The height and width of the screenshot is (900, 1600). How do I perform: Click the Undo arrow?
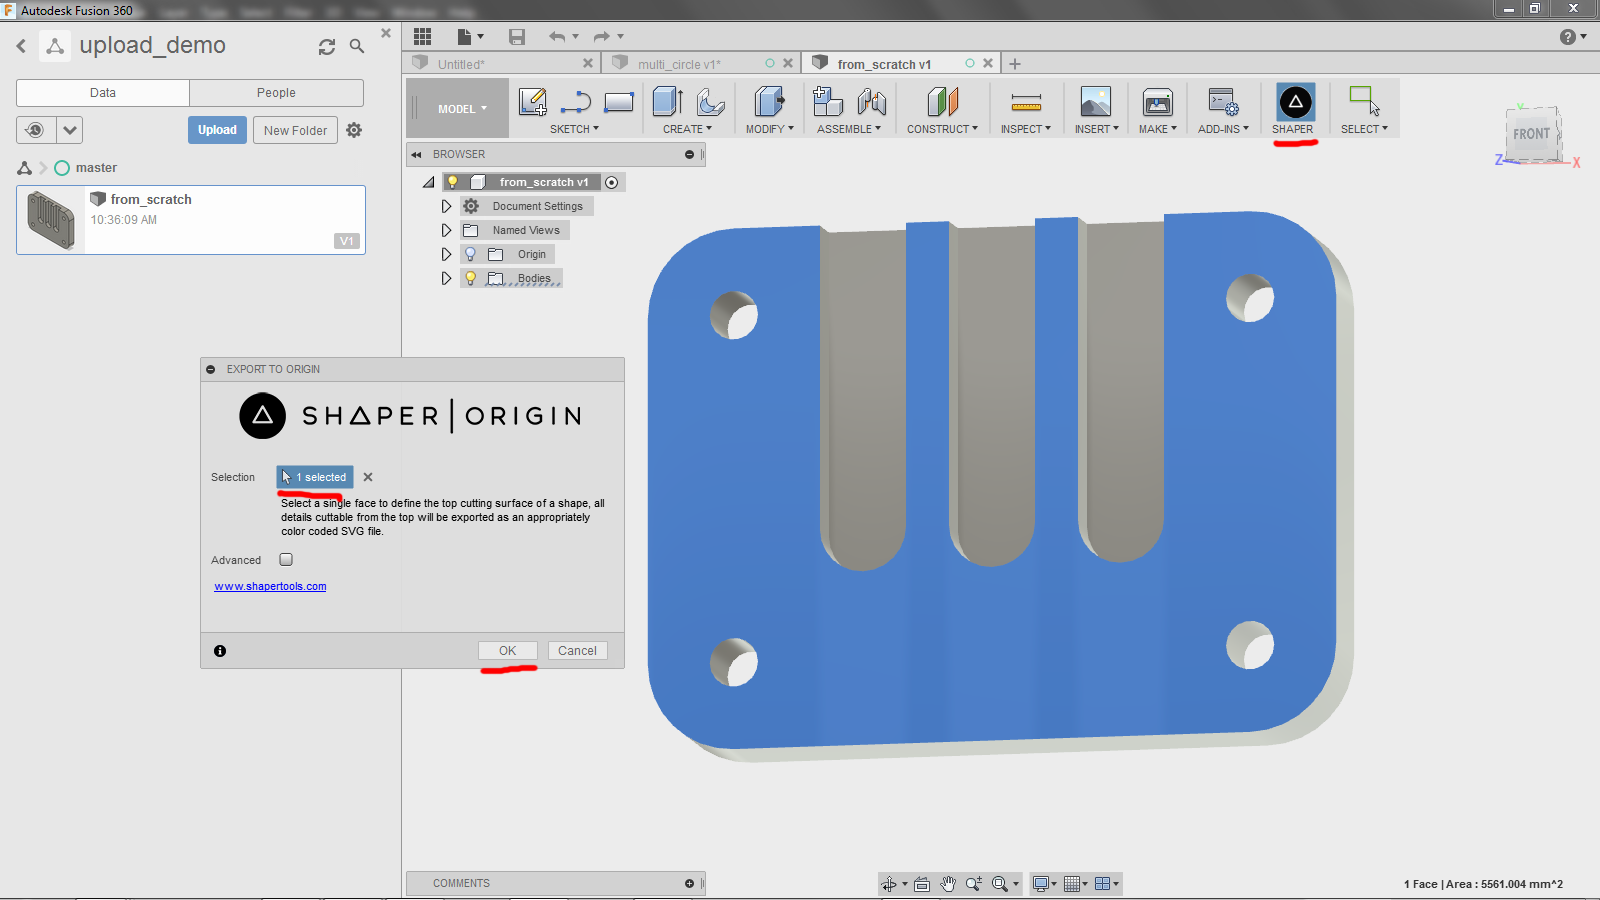557,37
